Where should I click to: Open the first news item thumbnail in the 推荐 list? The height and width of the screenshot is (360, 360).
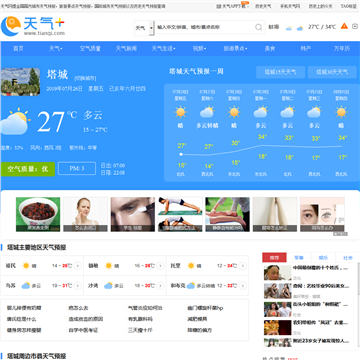pos(277,272)
